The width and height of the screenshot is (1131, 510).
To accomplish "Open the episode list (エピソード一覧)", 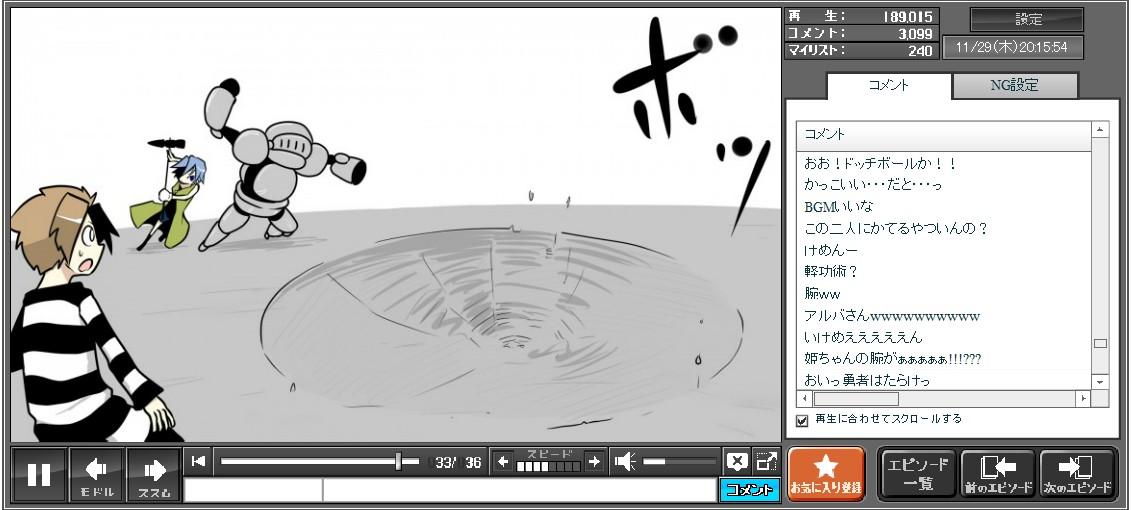I will point(918,473).
